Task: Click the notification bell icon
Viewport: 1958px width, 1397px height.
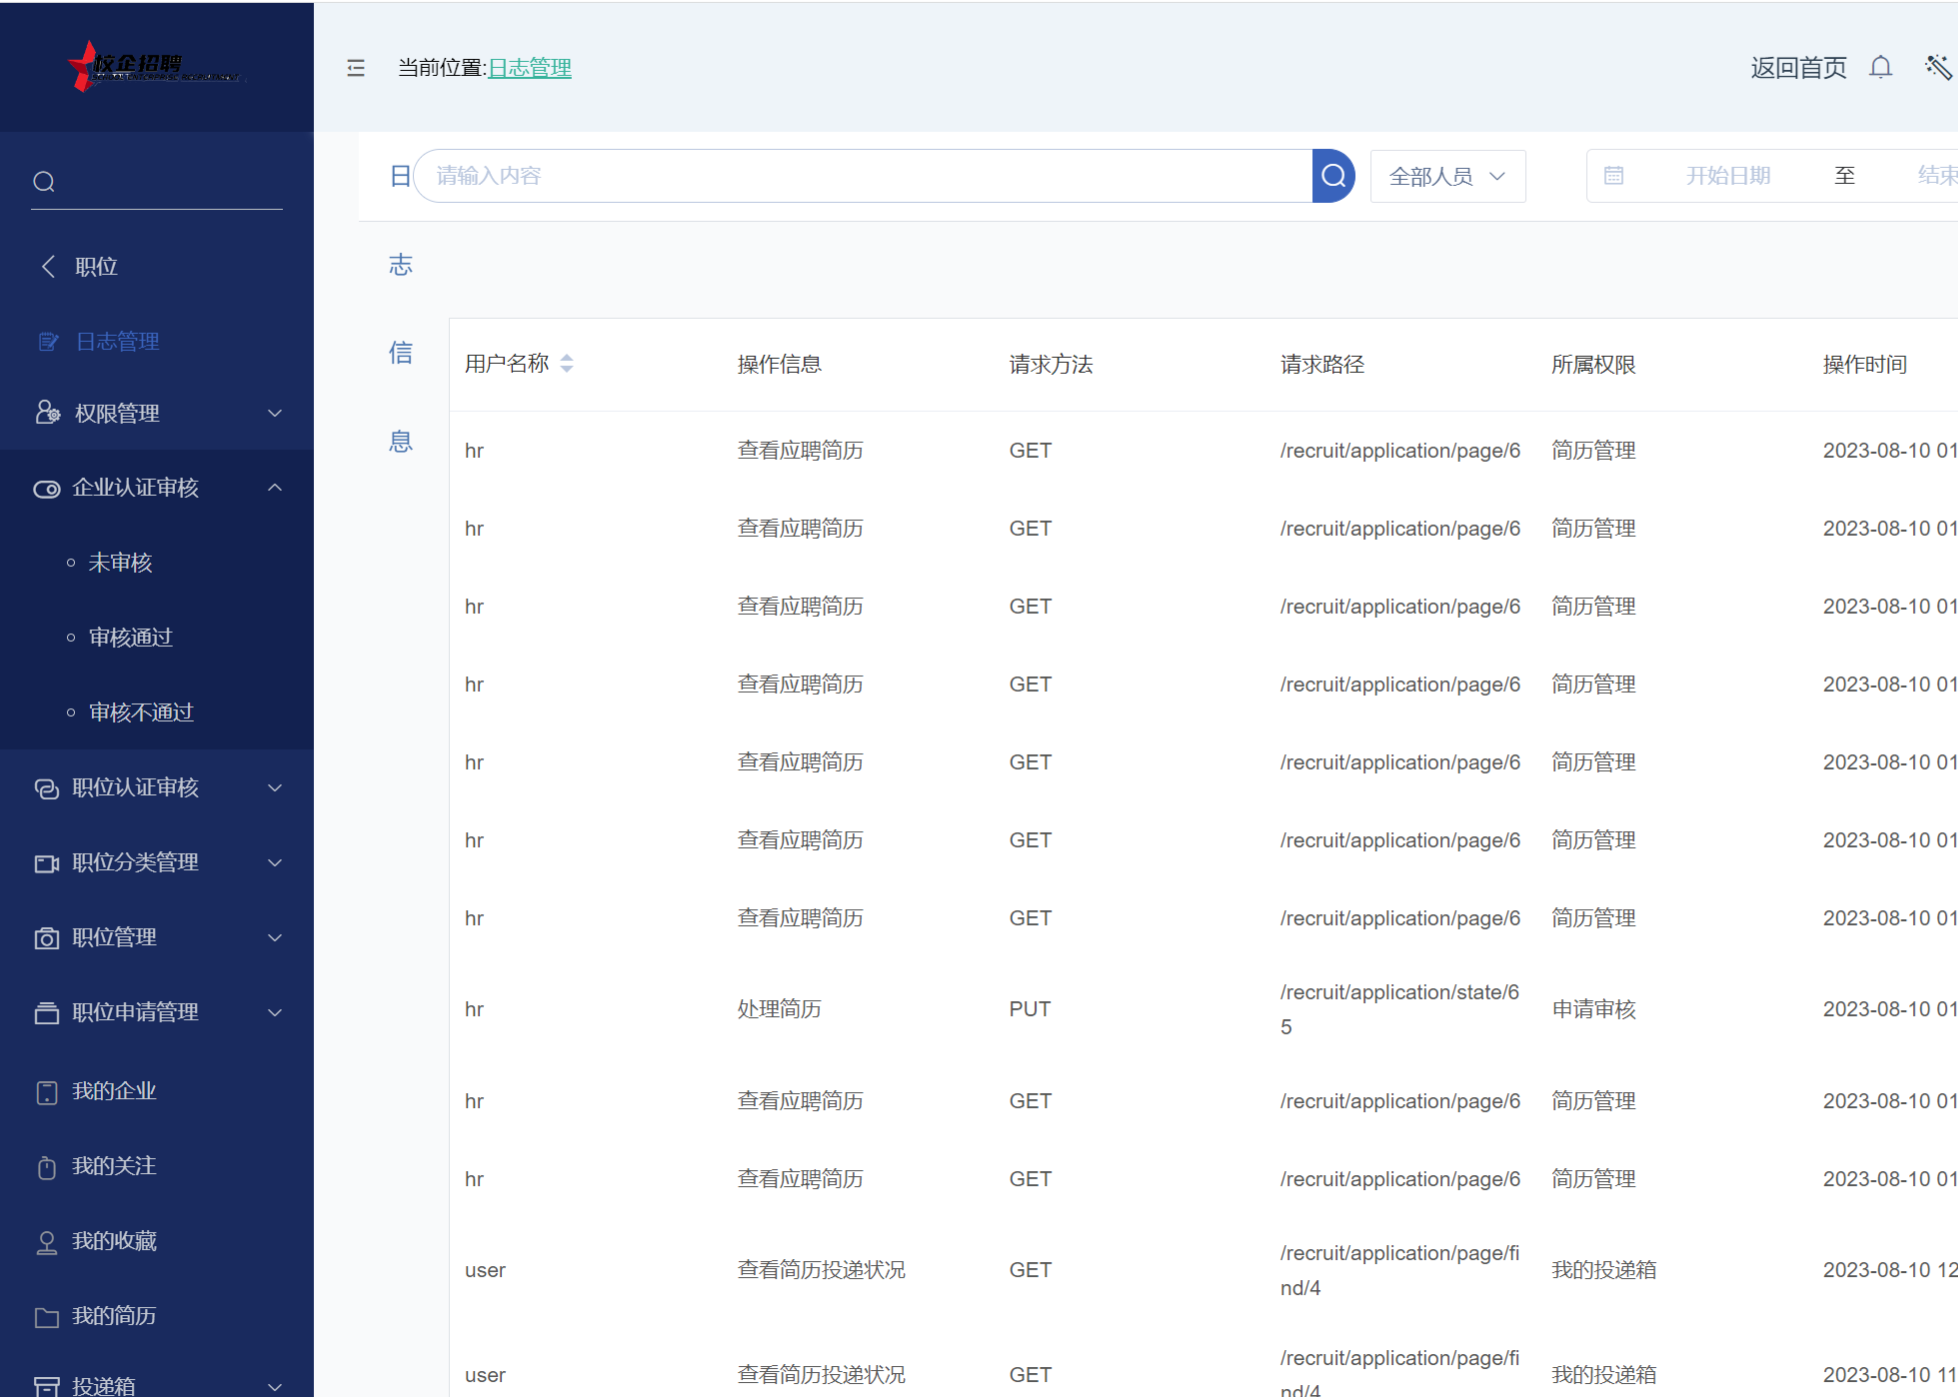Action: (x=1880, y=68)
